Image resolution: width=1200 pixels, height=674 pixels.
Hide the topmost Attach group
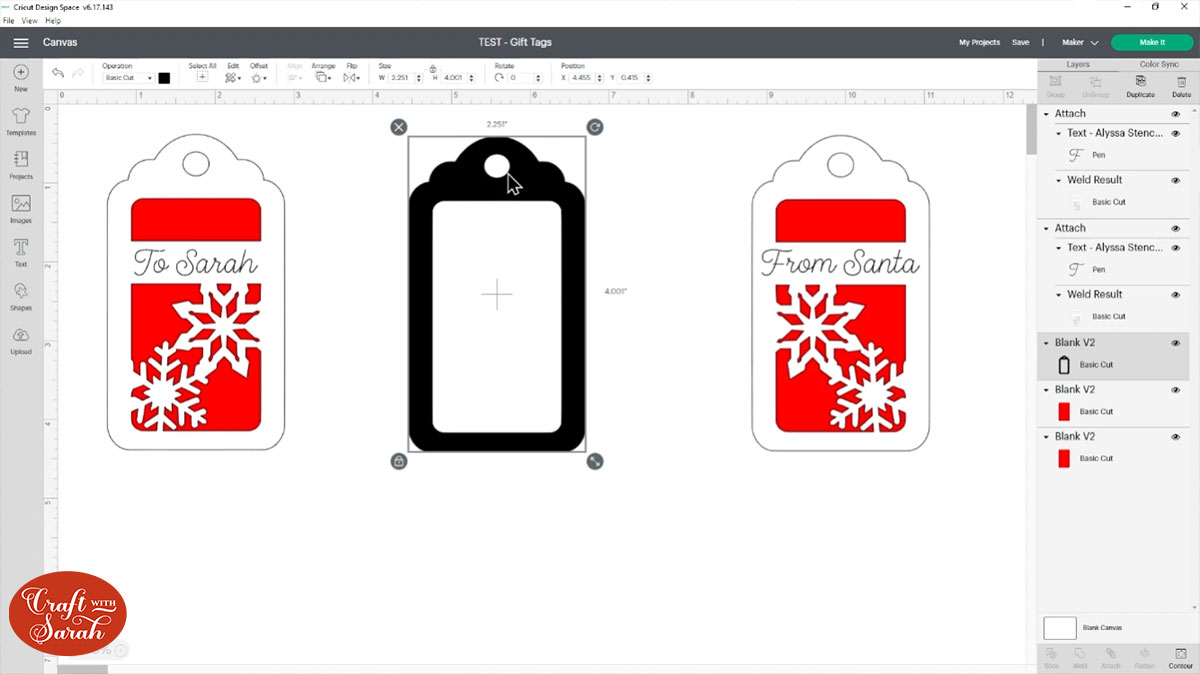(x=1176, y=114)
